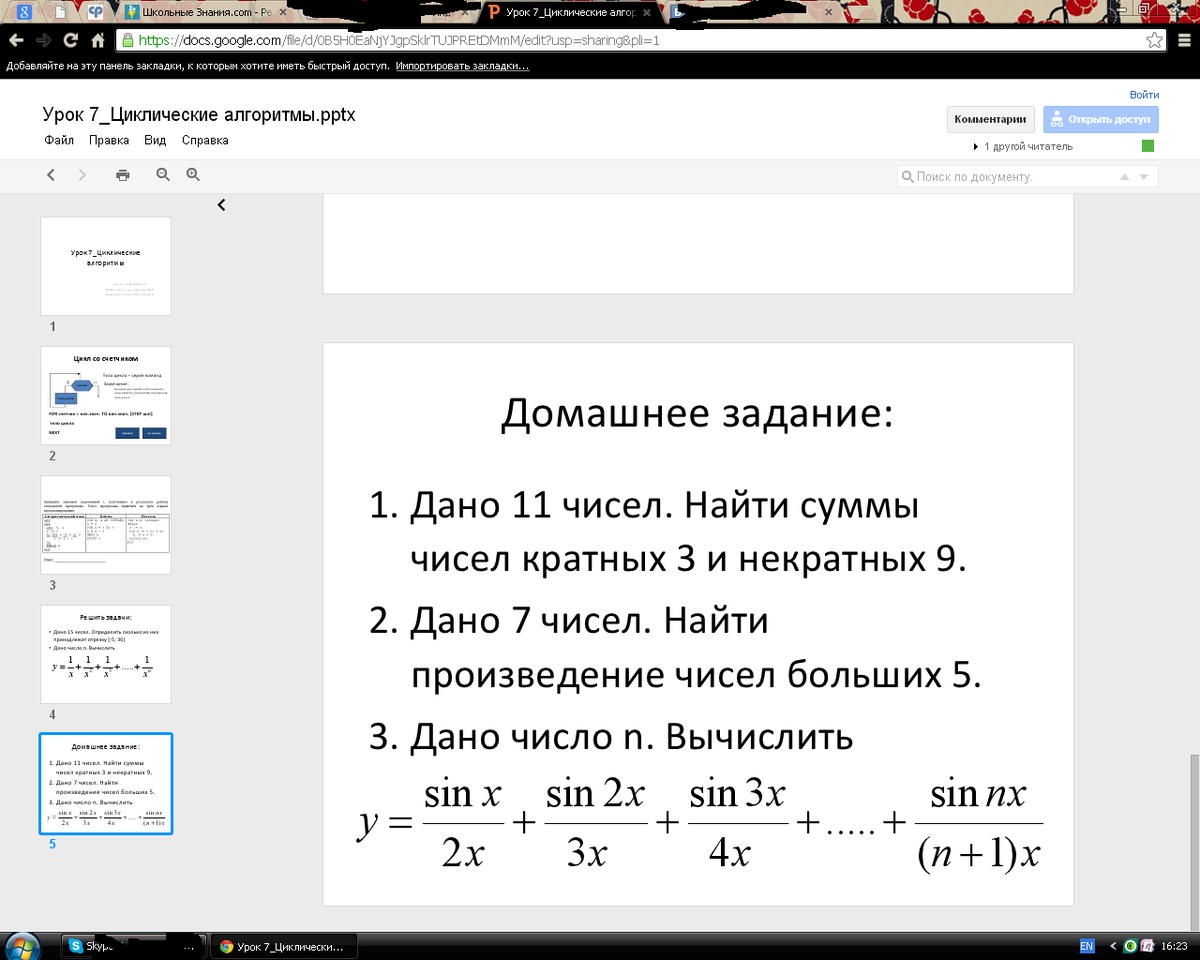Click the green reader indicator square
Screen dimensions: 1200x960
pos(1148,146)
